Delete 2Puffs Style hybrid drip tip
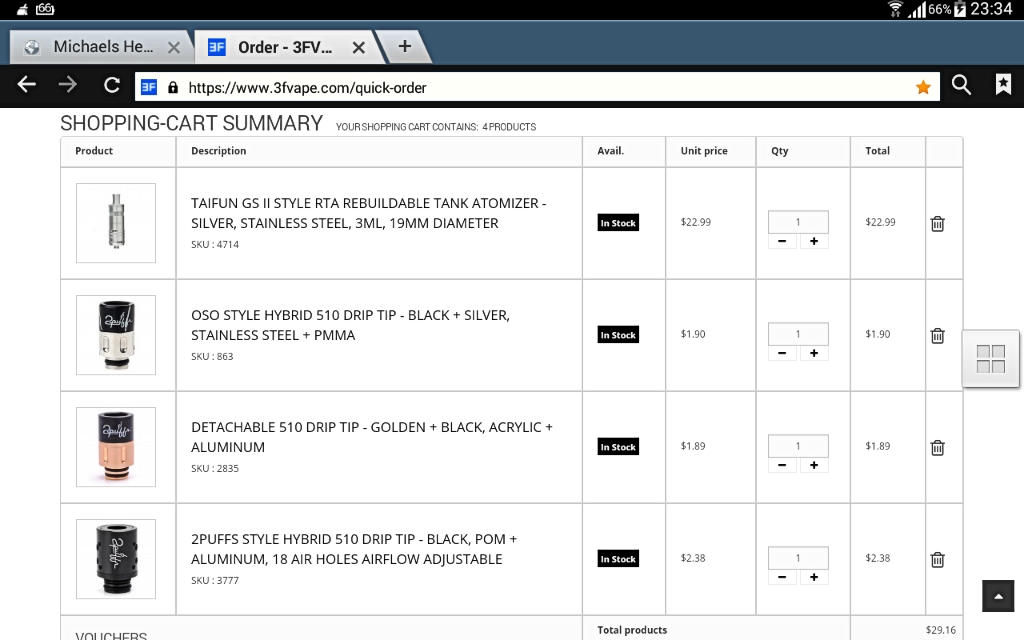The height and width of the screenshot is (640, 1024). point(937,560)
